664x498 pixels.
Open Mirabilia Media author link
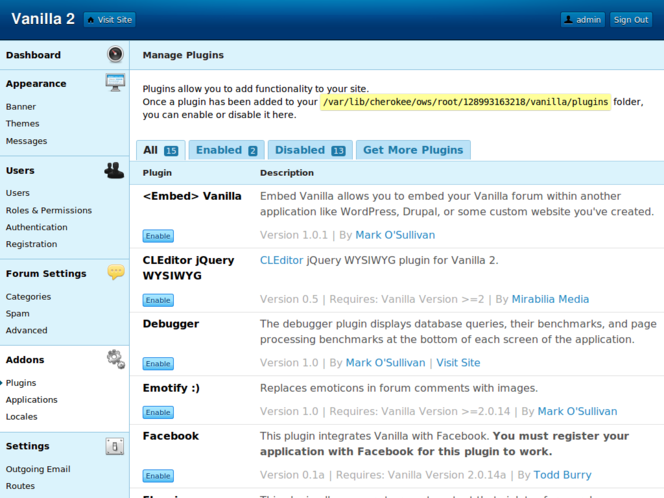[x=551, y=299]
